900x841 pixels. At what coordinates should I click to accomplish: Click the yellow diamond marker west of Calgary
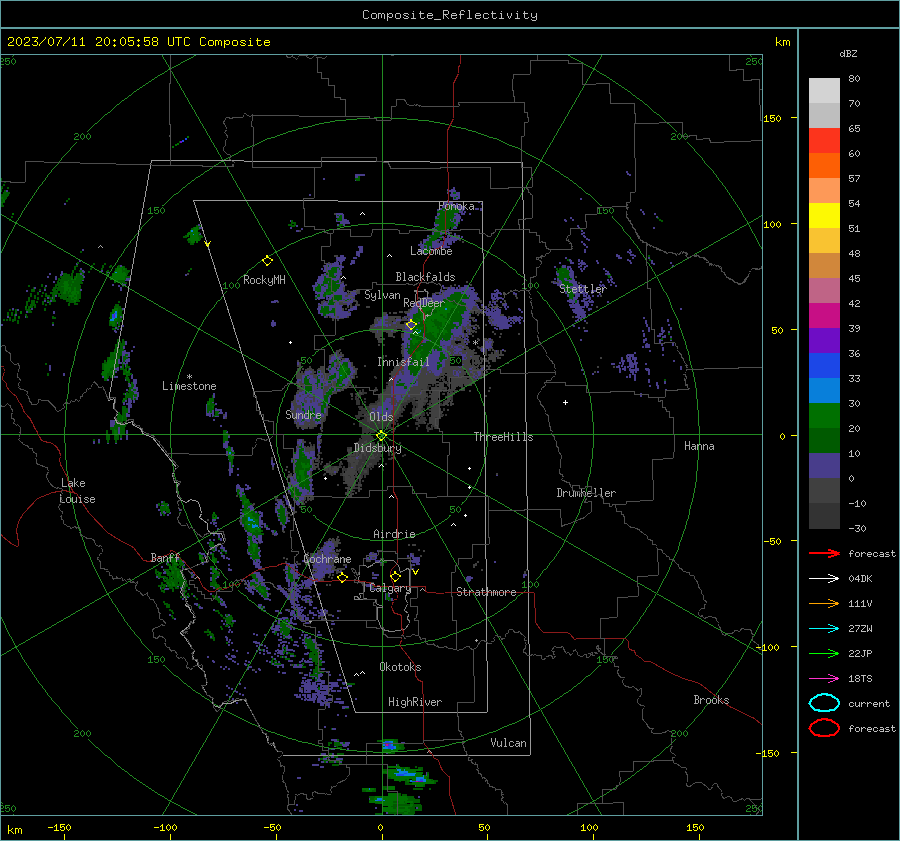point(342,577)
